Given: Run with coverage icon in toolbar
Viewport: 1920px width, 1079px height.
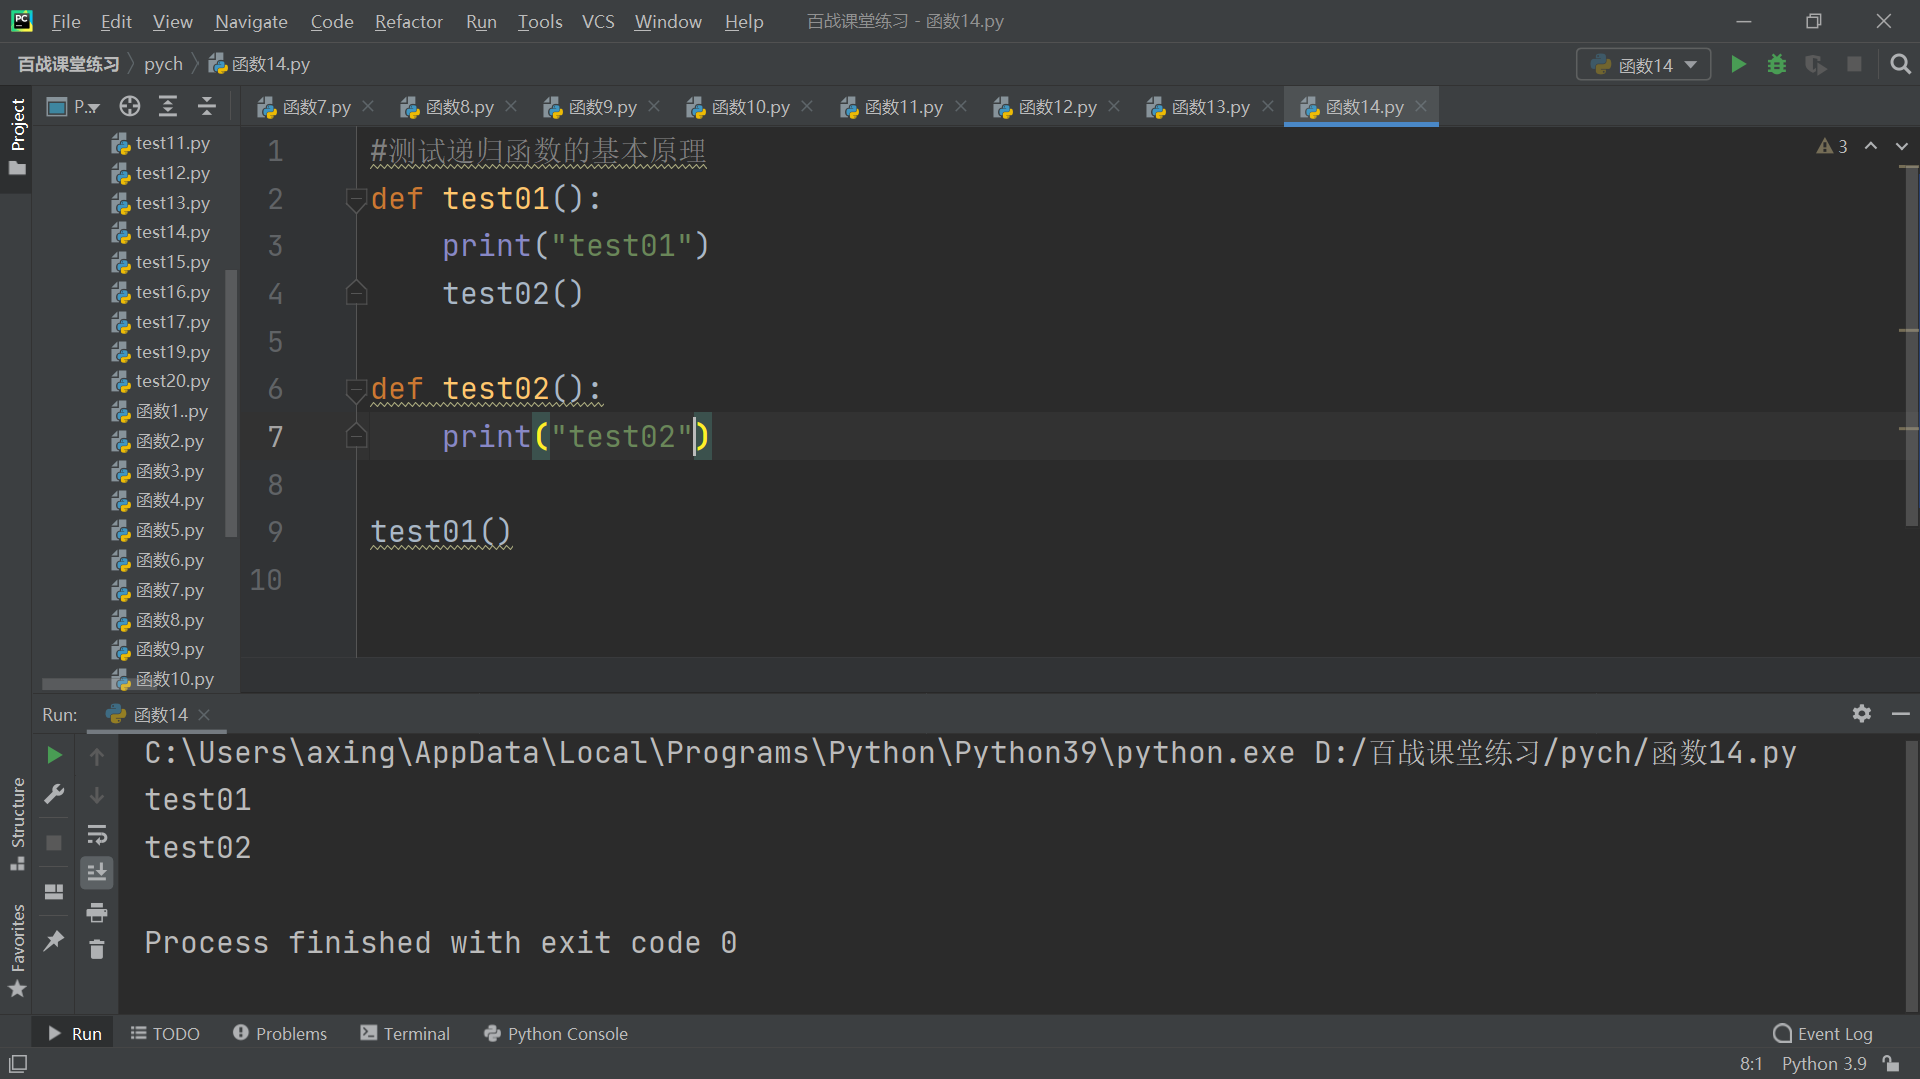Looking at the screenshot, I should pyautogui.click(x=1815, y=64).
